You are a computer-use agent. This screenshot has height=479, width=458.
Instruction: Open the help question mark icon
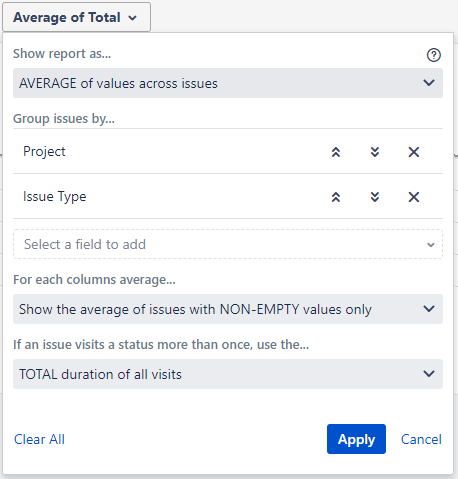434,55
